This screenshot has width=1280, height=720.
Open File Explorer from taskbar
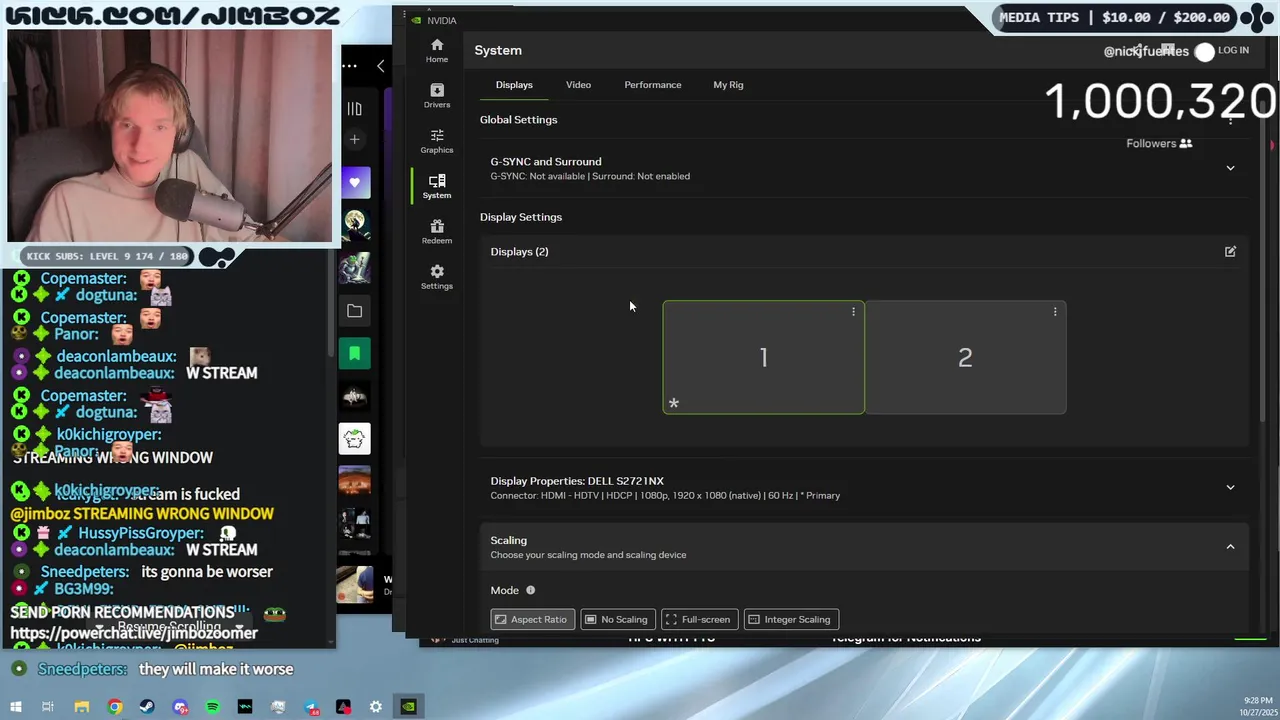click(x=82, y=707)
